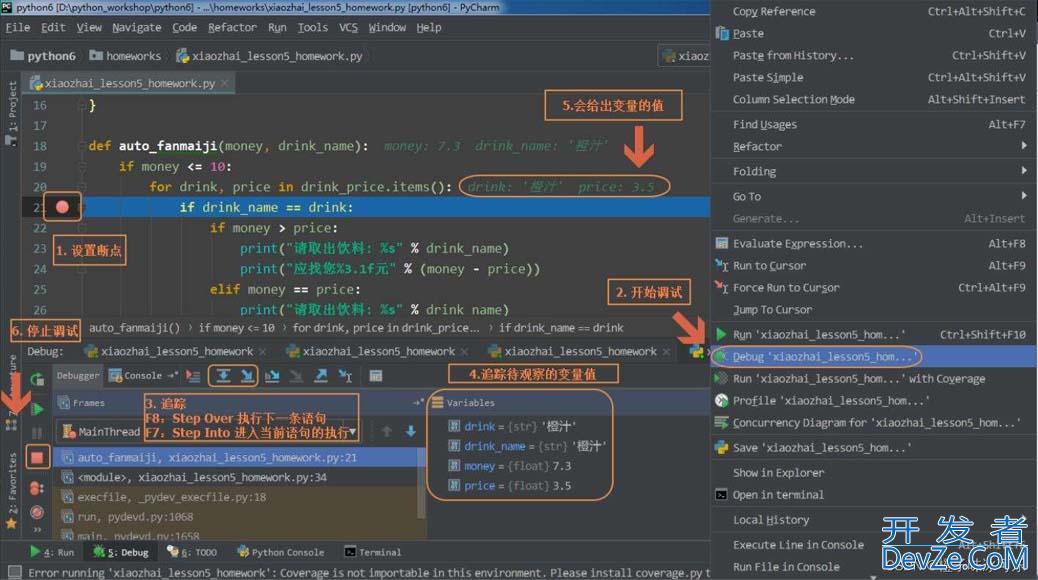The width and height of the screenshot is (1038, 580).
Task: Click the homeworks folder breadcrumb
Action: [126, 56]
